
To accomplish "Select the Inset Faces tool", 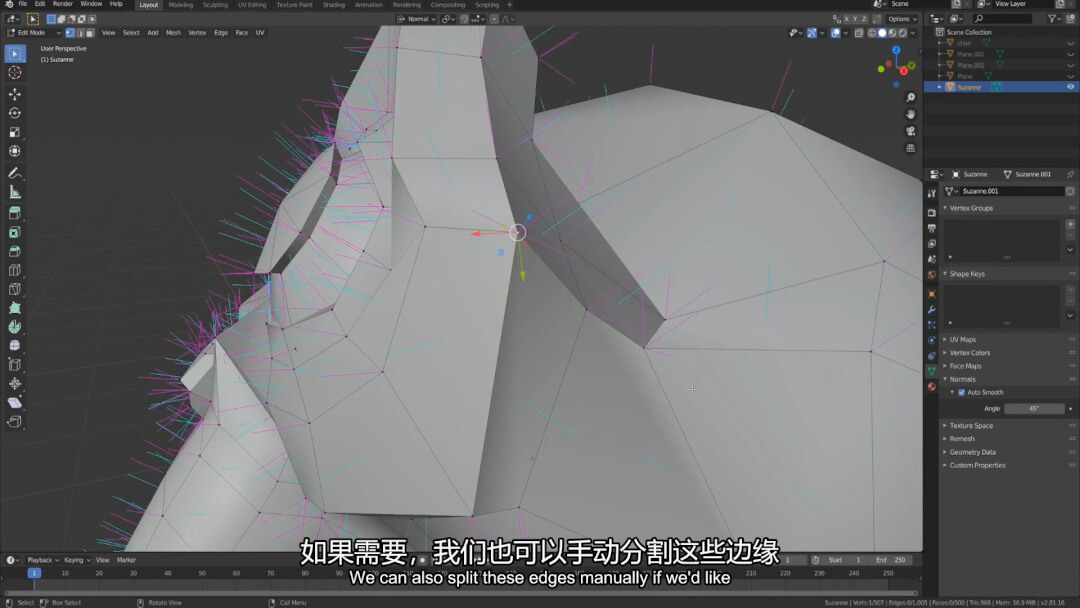I will [x=14, y=233].
